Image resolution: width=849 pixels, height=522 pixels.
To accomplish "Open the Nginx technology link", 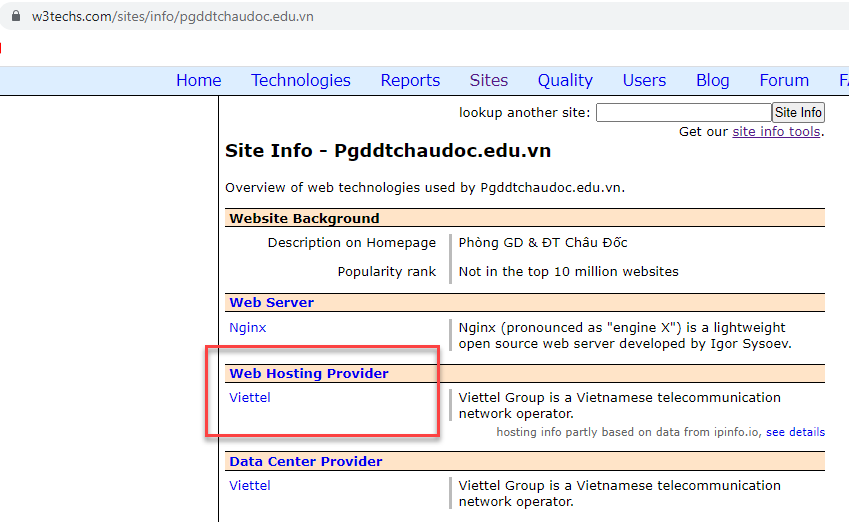I will point(247,328).
